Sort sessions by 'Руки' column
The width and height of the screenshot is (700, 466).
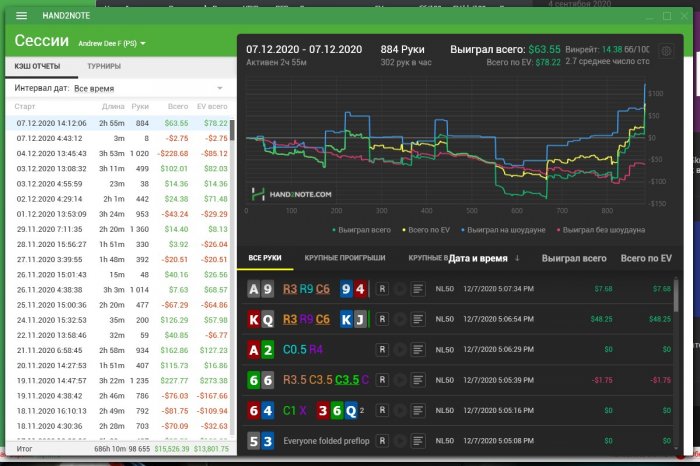(140, 106)
